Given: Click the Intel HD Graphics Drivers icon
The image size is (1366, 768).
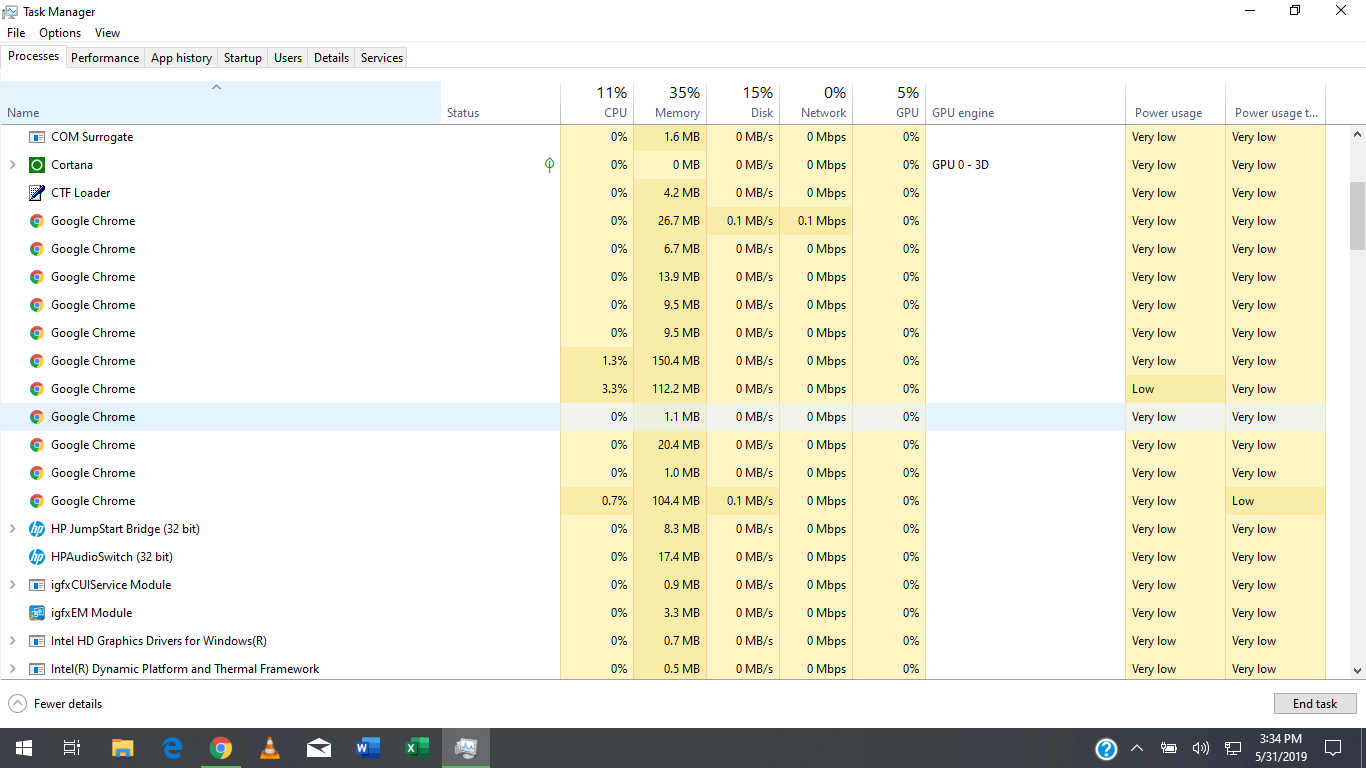Looking at the screenshot, I should (37, 641).
